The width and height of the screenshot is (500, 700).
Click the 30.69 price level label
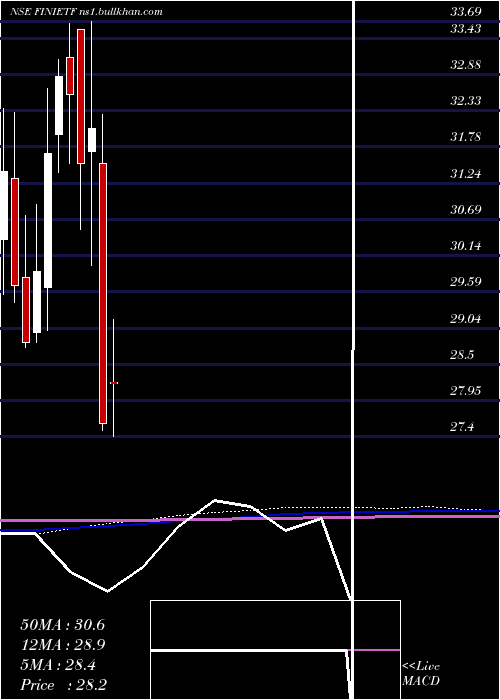click(465, 210)
